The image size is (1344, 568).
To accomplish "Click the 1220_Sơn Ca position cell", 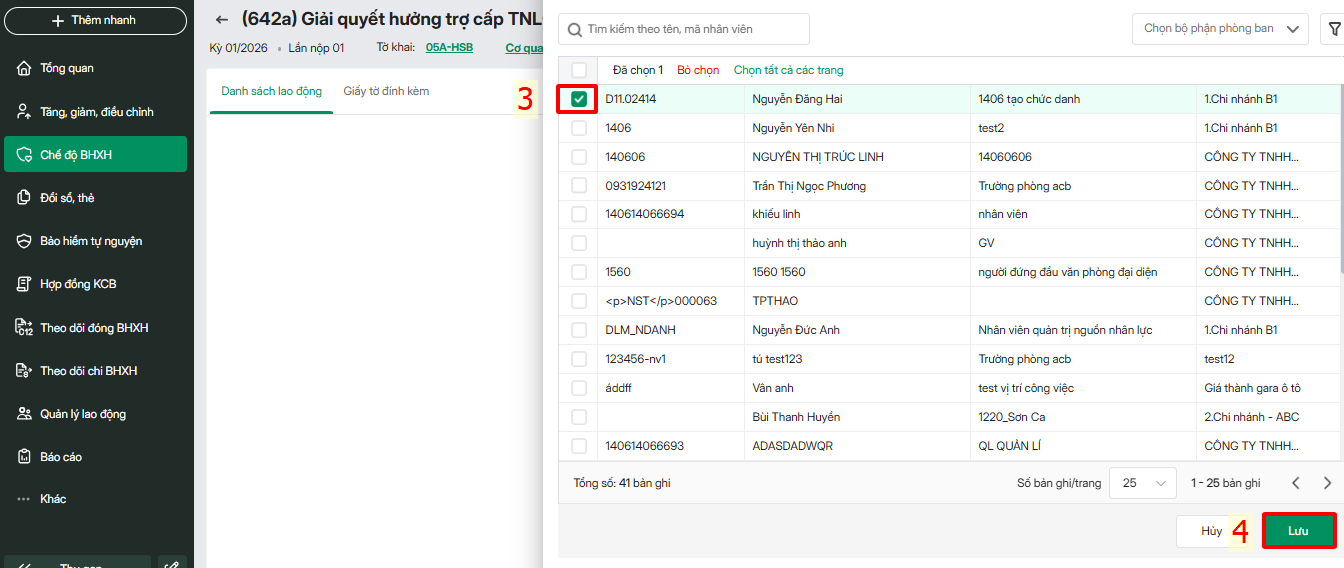I will click(x=1083, y=417).
